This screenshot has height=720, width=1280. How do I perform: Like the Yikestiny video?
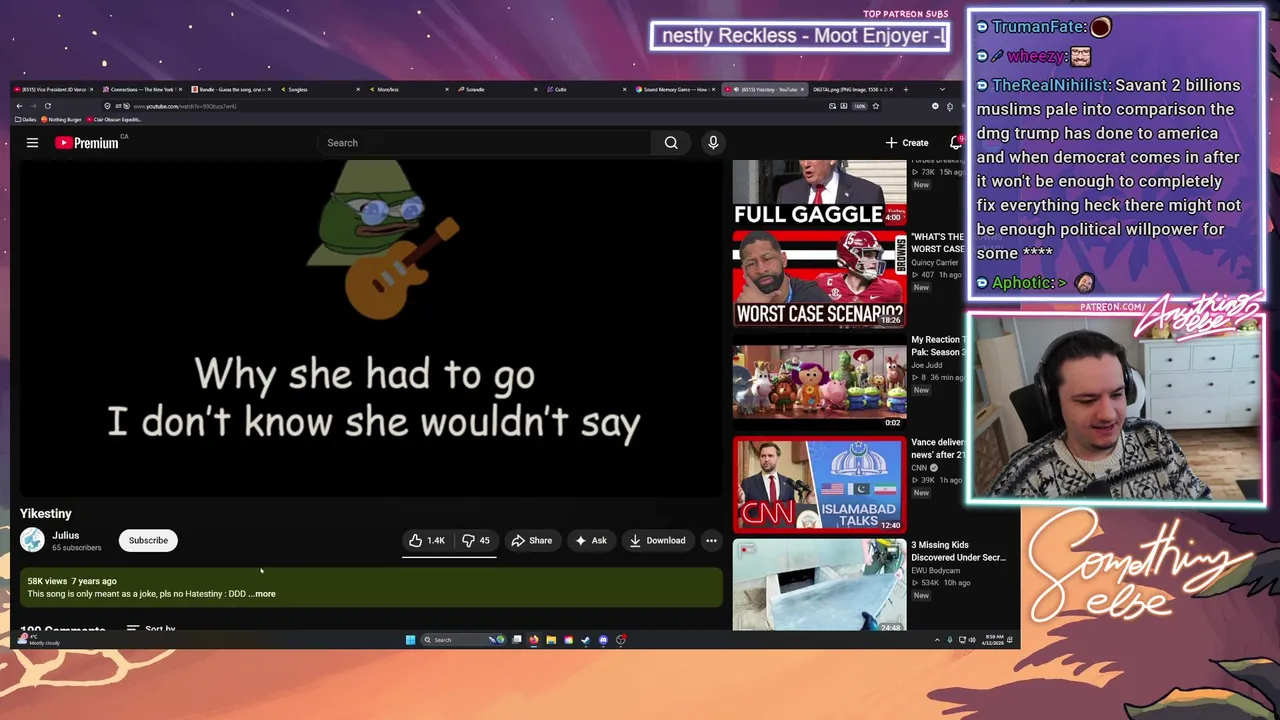coord(427,540)
